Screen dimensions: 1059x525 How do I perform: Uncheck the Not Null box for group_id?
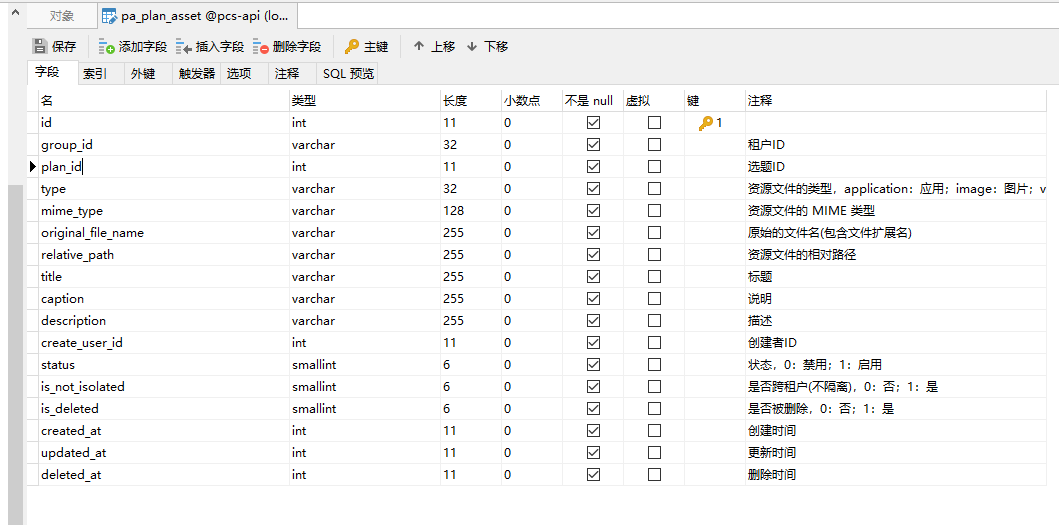click(x=593, y=145)
